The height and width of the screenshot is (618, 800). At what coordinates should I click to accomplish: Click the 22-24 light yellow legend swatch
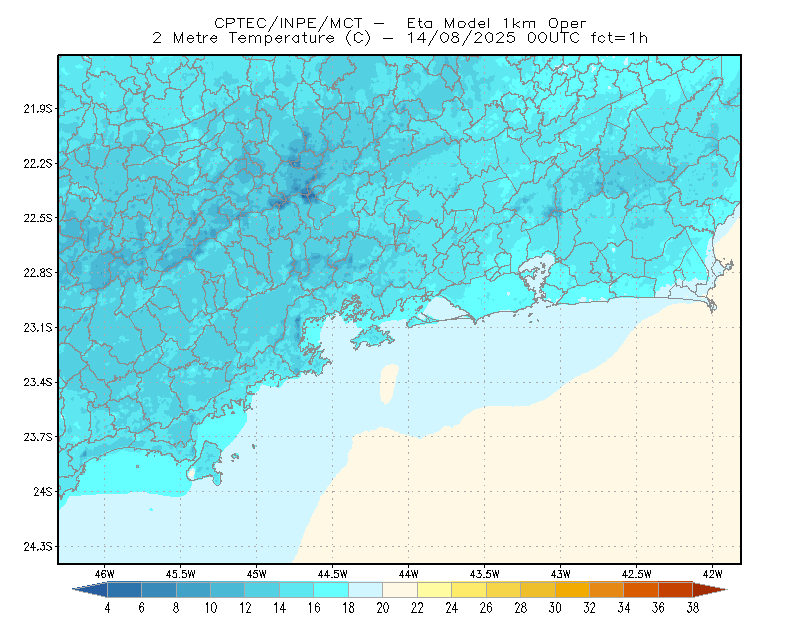(x=435, y=590)
